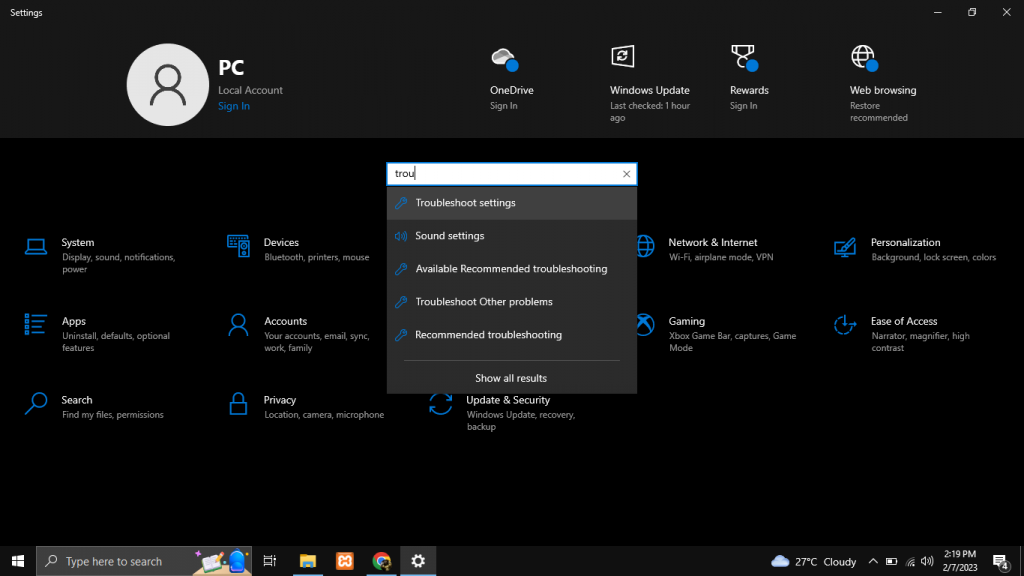
Task: Open the Accounts category label
Action: [285, 321]
